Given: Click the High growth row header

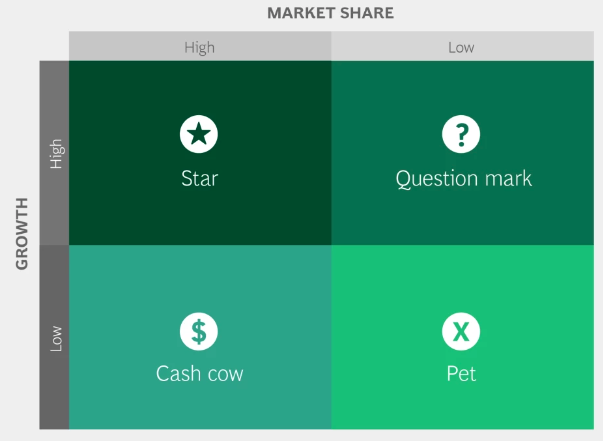Looking at the screenshot, I should point(54,153).
